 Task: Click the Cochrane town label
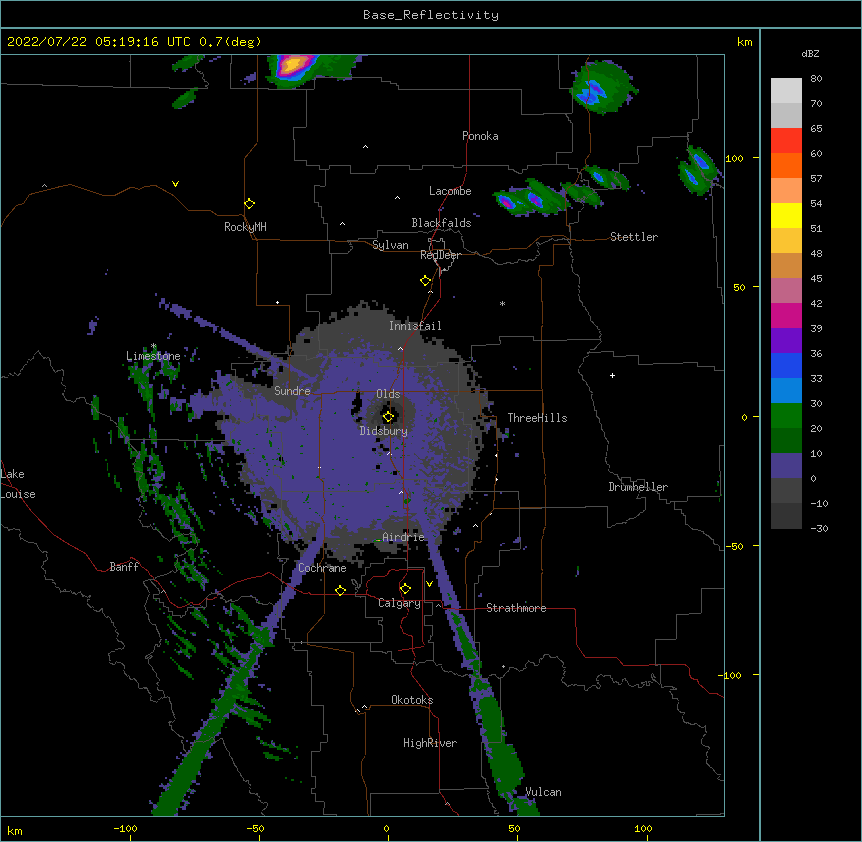322,568
